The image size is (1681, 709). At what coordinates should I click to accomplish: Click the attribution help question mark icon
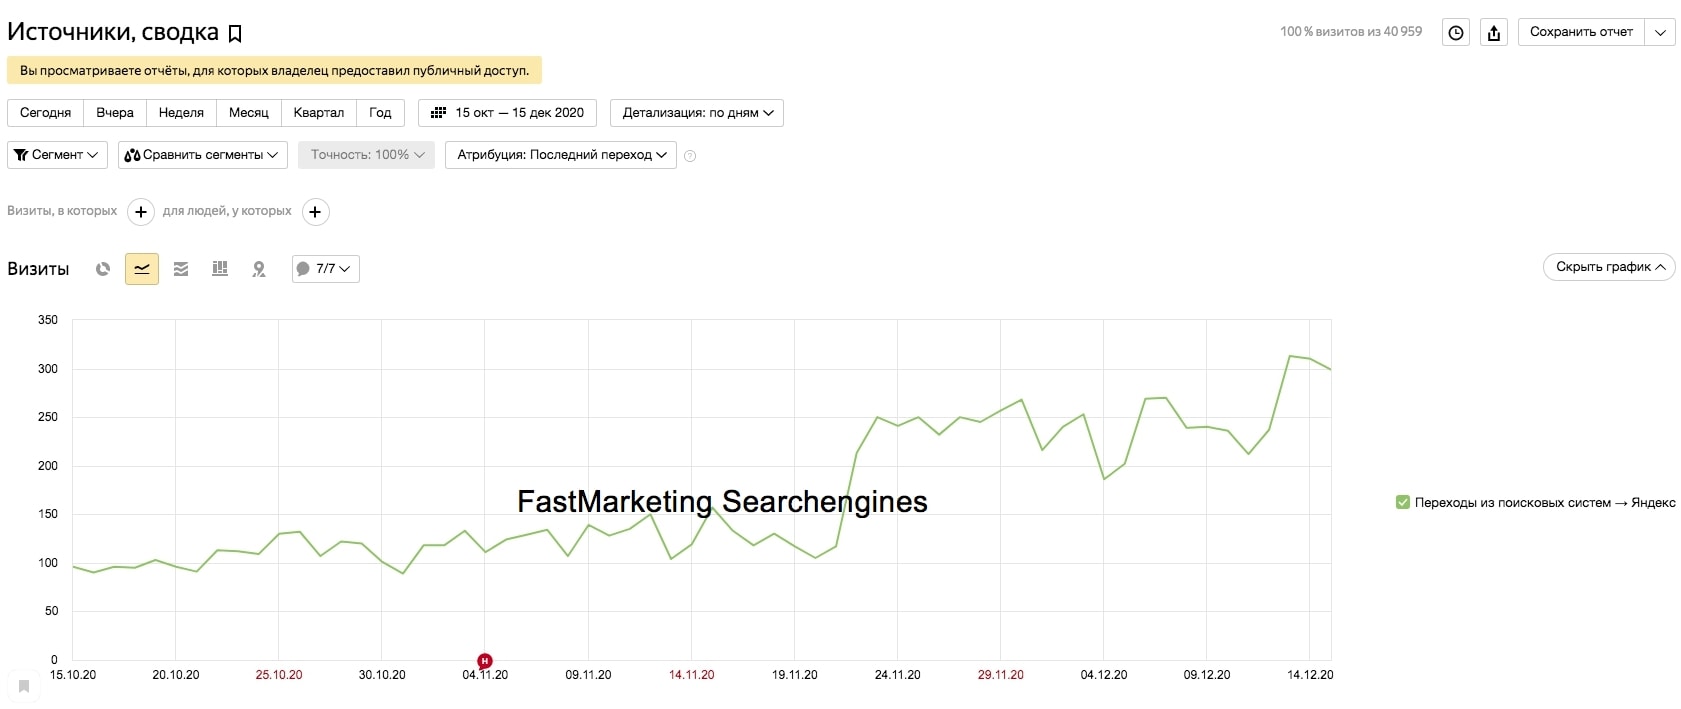tap(690, 156)
